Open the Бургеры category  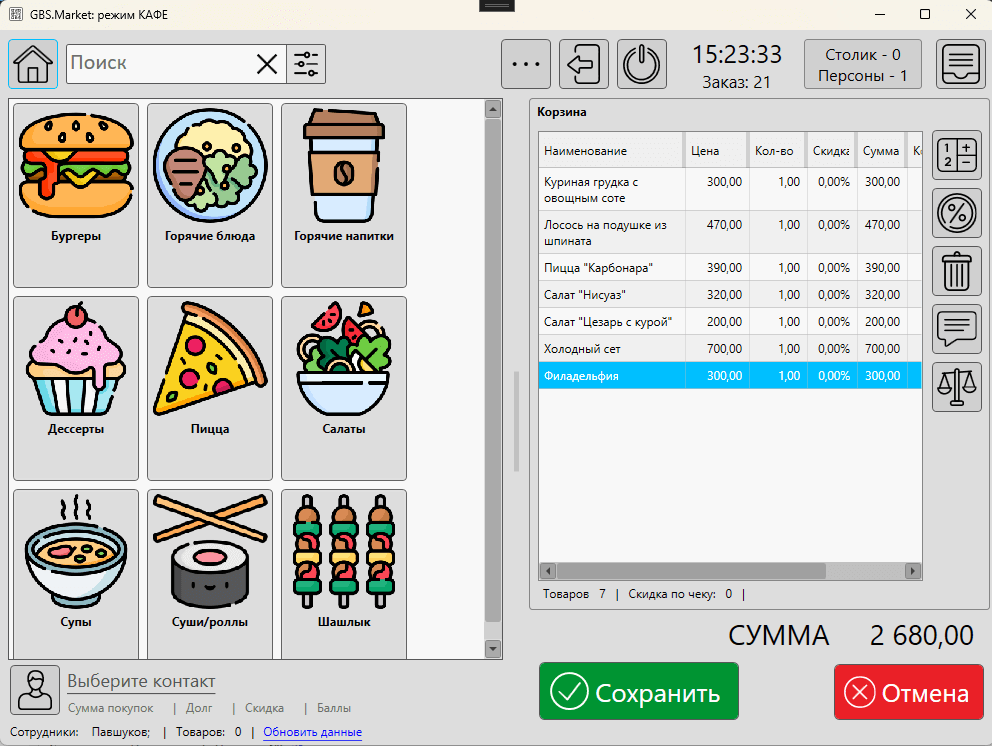[x=76, y=194]
